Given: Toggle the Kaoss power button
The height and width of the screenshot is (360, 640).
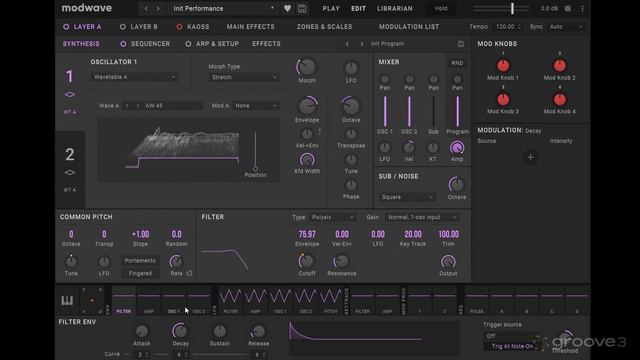Looking at the screenshot, I should pyautogui.click(x=179, y=27).
